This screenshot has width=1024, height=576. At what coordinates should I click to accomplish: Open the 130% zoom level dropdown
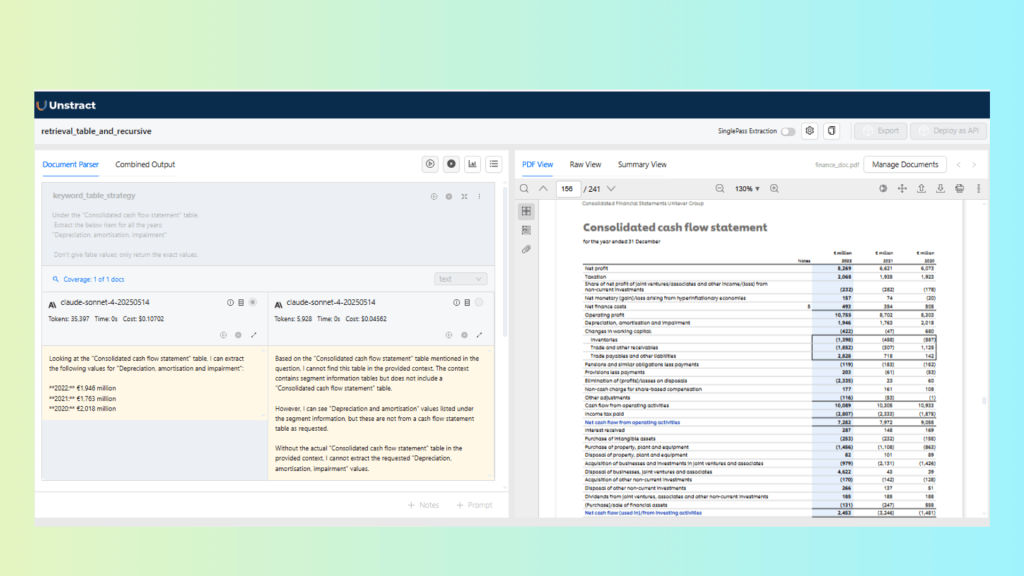coord(749,188)
